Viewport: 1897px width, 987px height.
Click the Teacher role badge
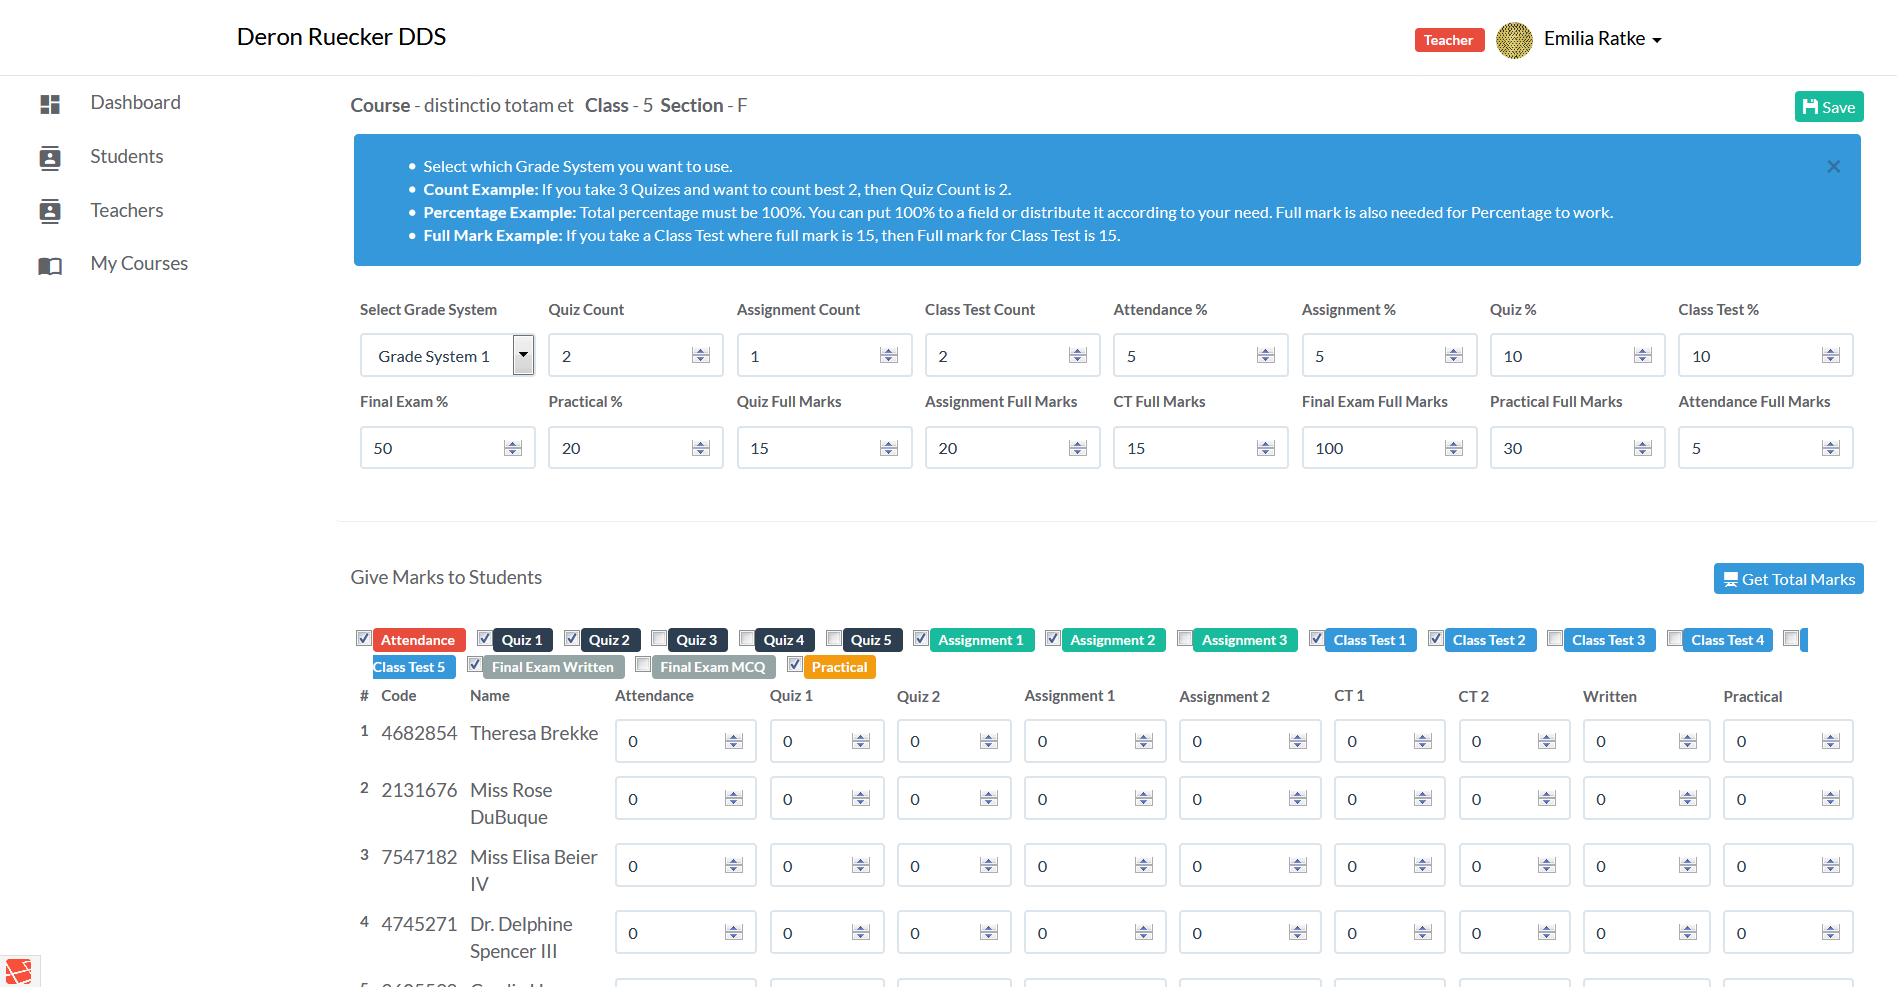click(x=1449, y=40)
